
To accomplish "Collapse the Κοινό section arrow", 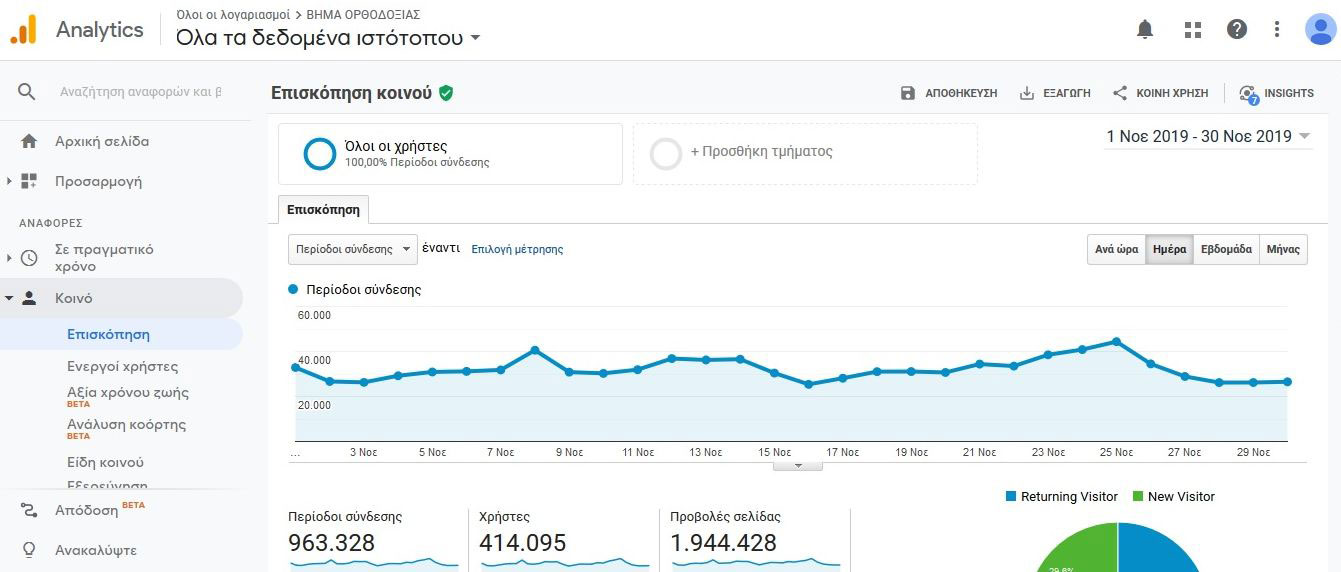I will pyautogui.click(x=9, y=298).
